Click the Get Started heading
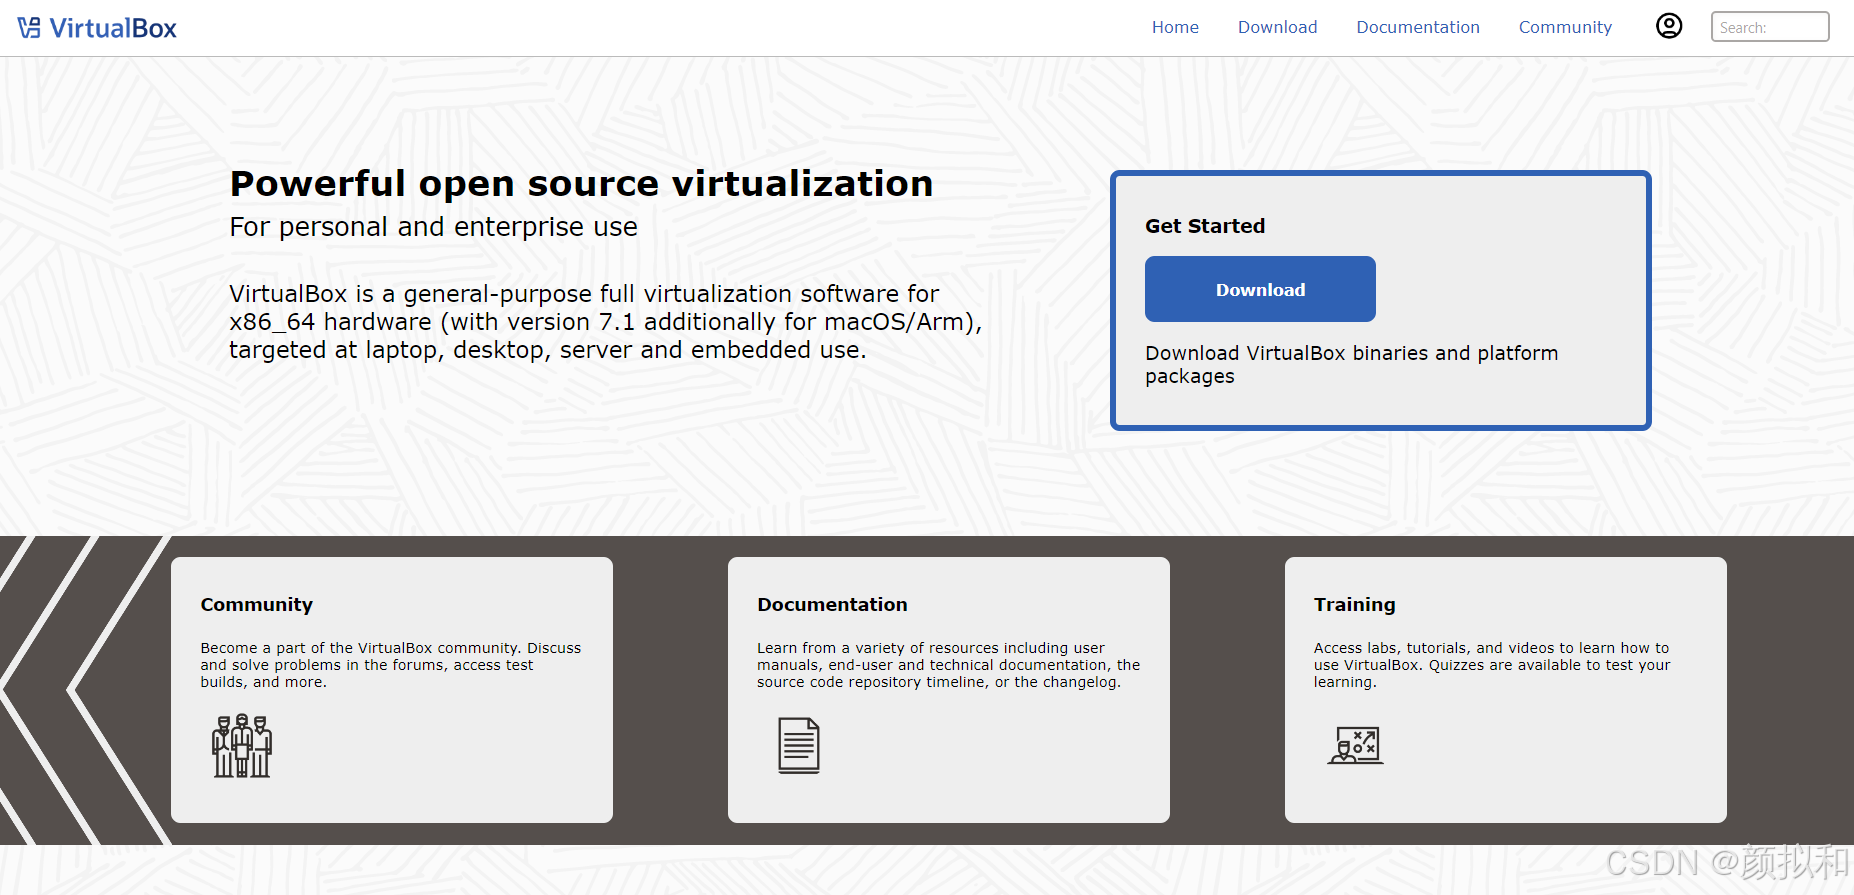This screenshot has width=1854, height=895. (x=1205, y=226)
